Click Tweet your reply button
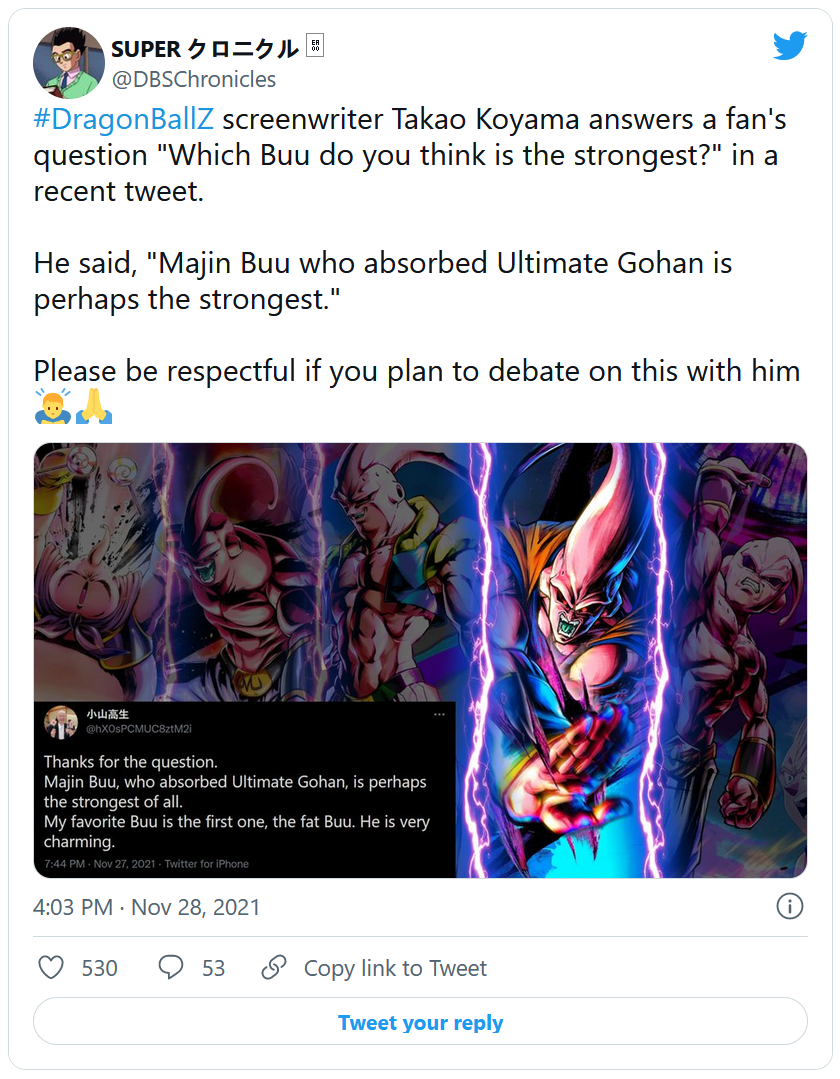The height and width of the screenshot is (1079, 840). [420, 1022]
